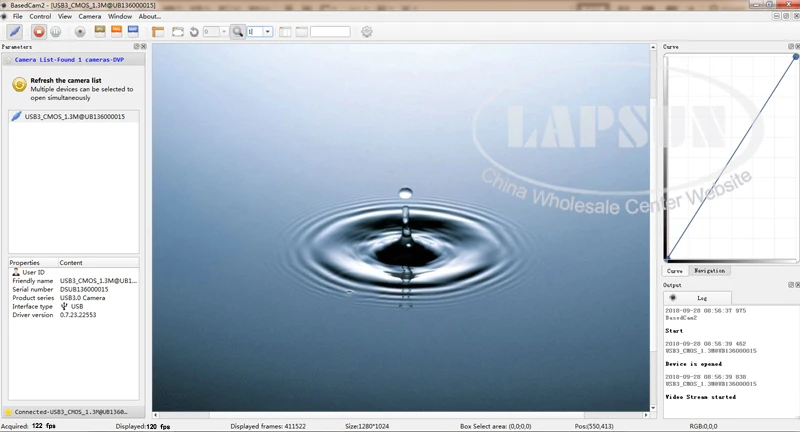
Task: Click Displayed frames: 411522 in status bar
Action: click(268, 426)
